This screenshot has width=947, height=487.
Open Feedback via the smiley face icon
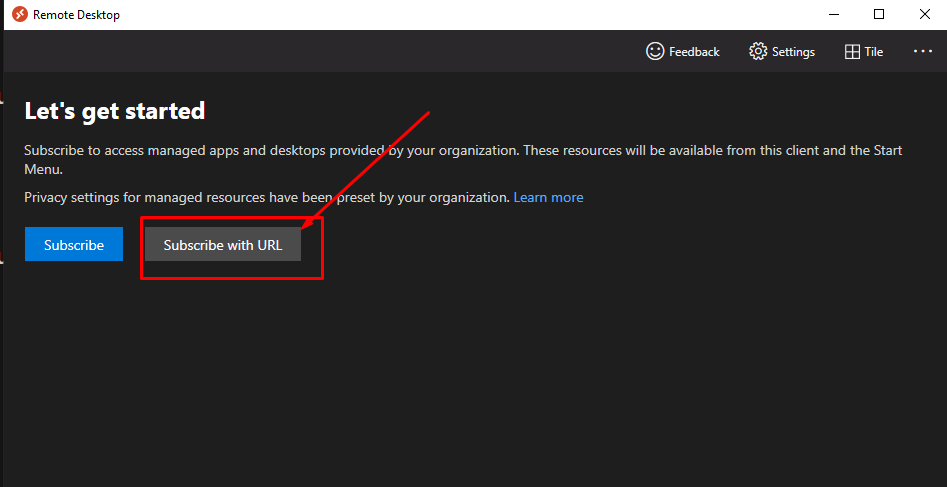tap(655, 51)
